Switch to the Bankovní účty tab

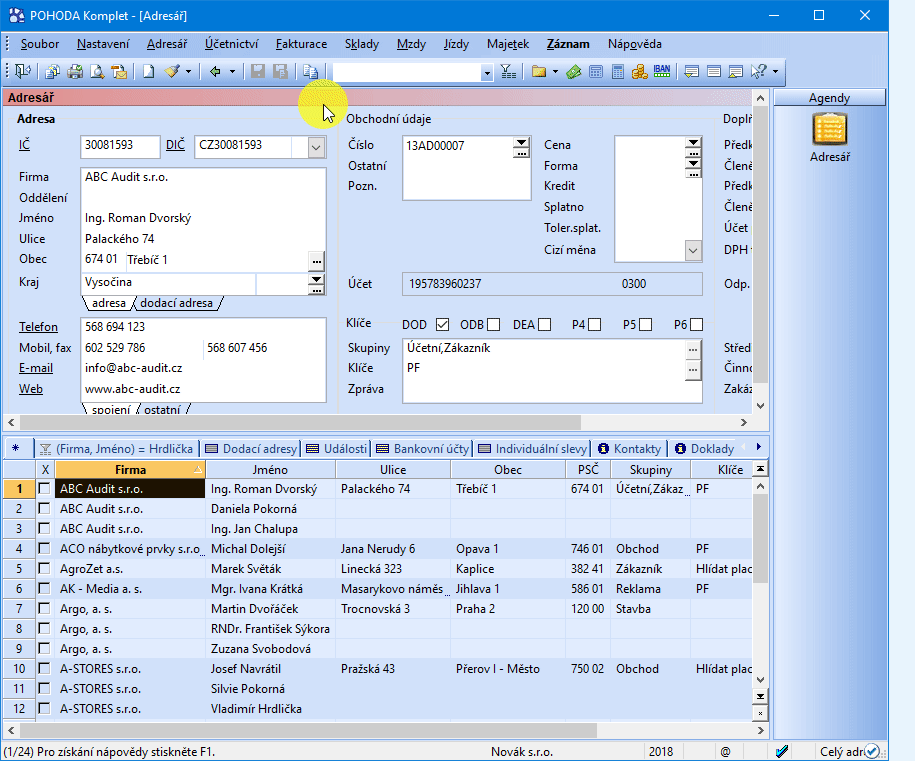pos(423,449)
